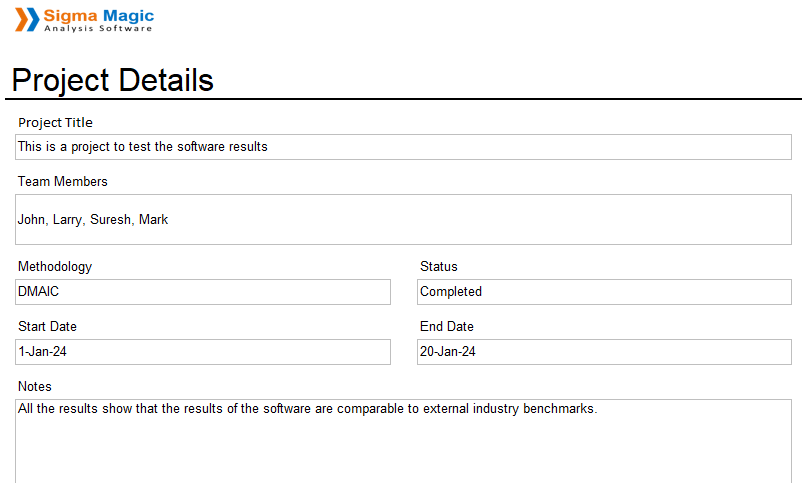Select the Project Details heading

[113, 80]
